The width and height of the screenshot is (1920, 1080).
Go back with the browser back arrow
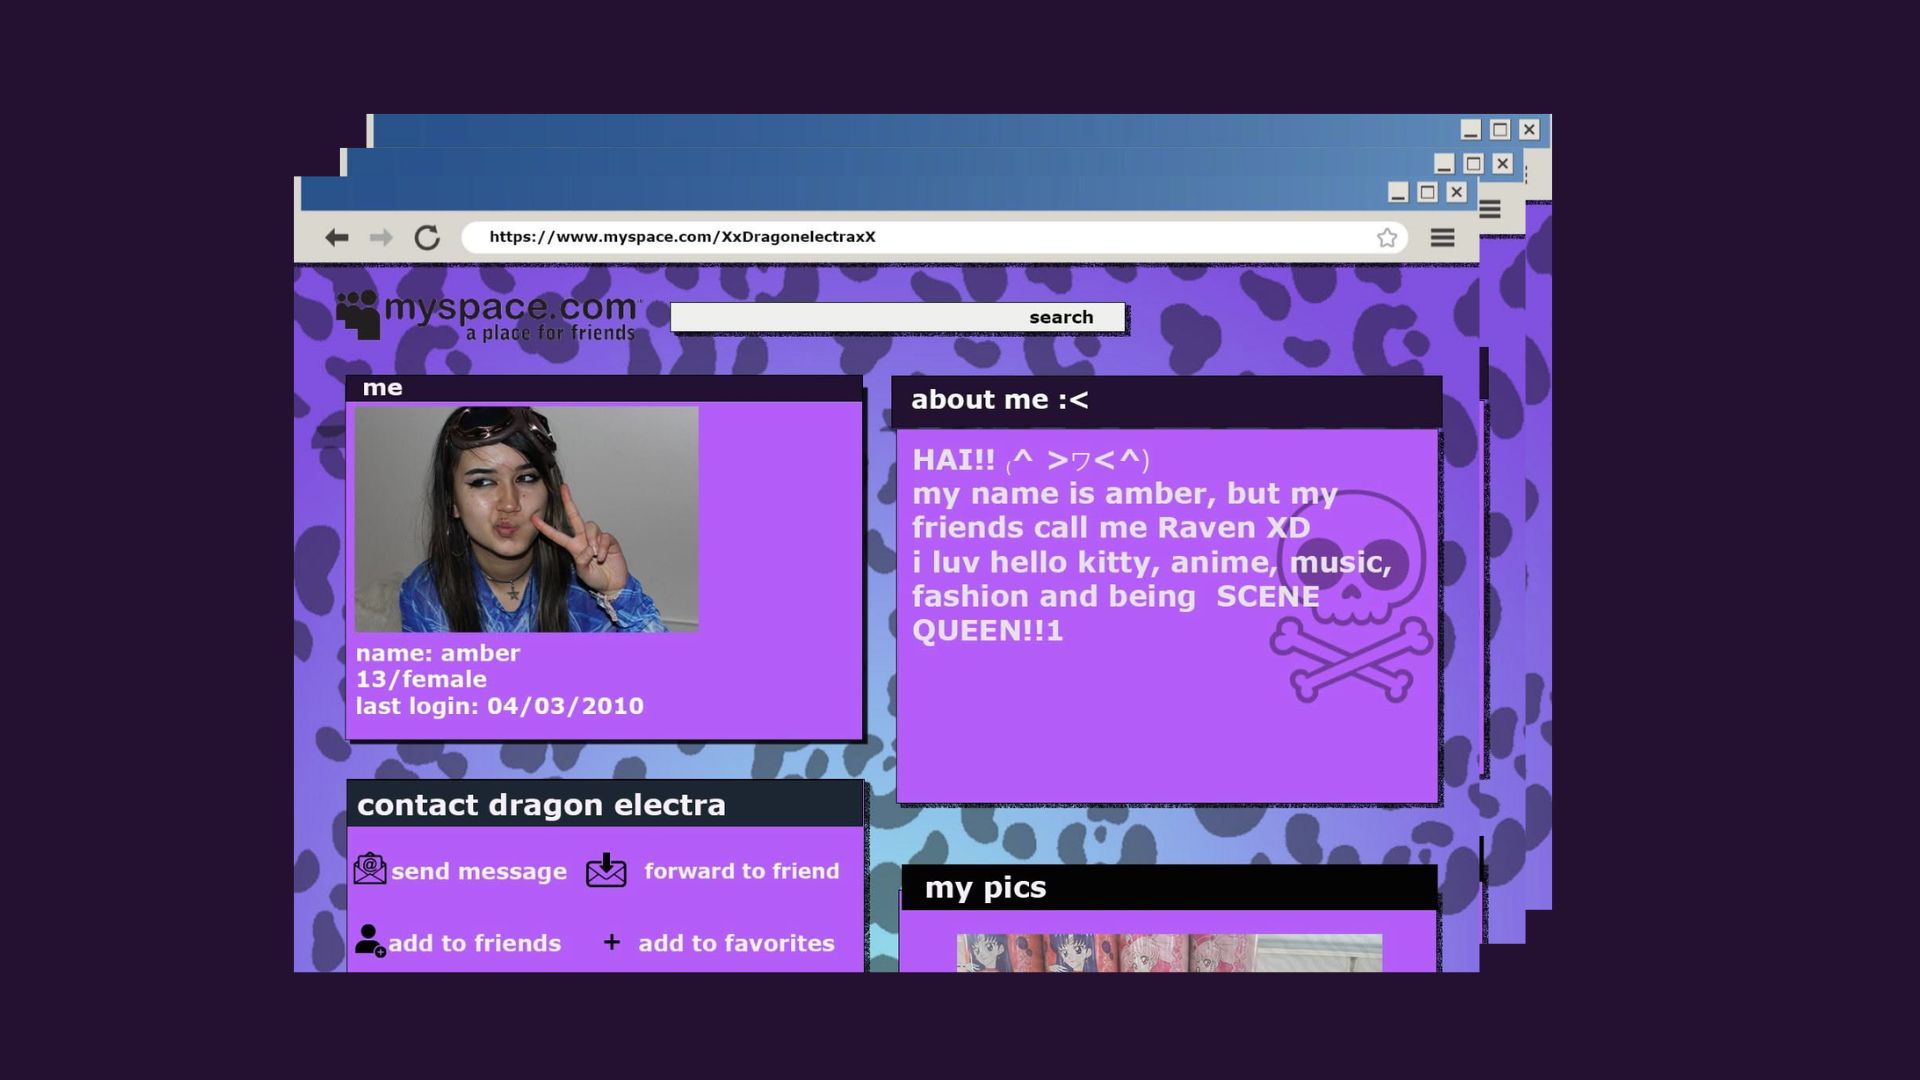[336, 238]
